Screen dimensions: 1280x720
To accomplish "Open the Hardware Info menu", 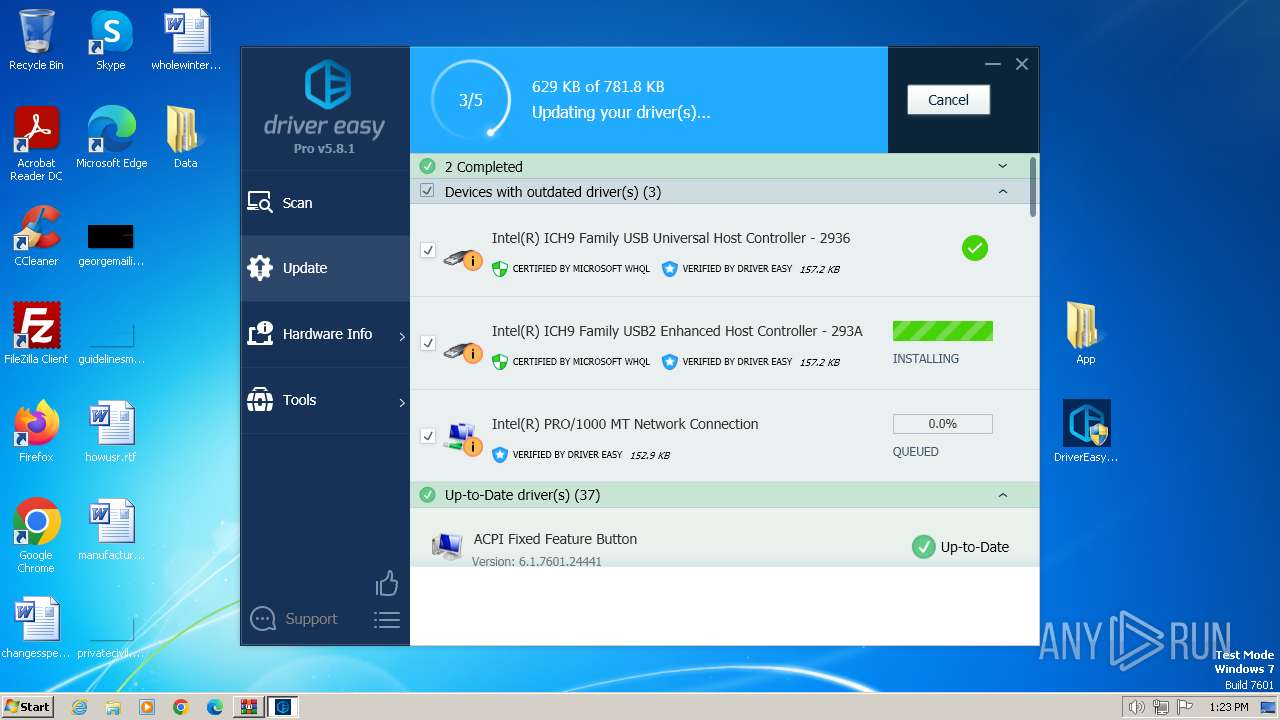I will pos(325,334).
